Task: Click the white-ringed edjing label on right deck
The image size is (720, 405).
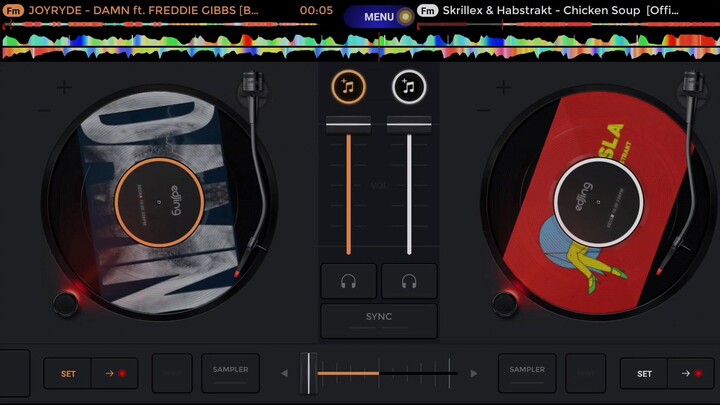Action: tap(598, 202)
